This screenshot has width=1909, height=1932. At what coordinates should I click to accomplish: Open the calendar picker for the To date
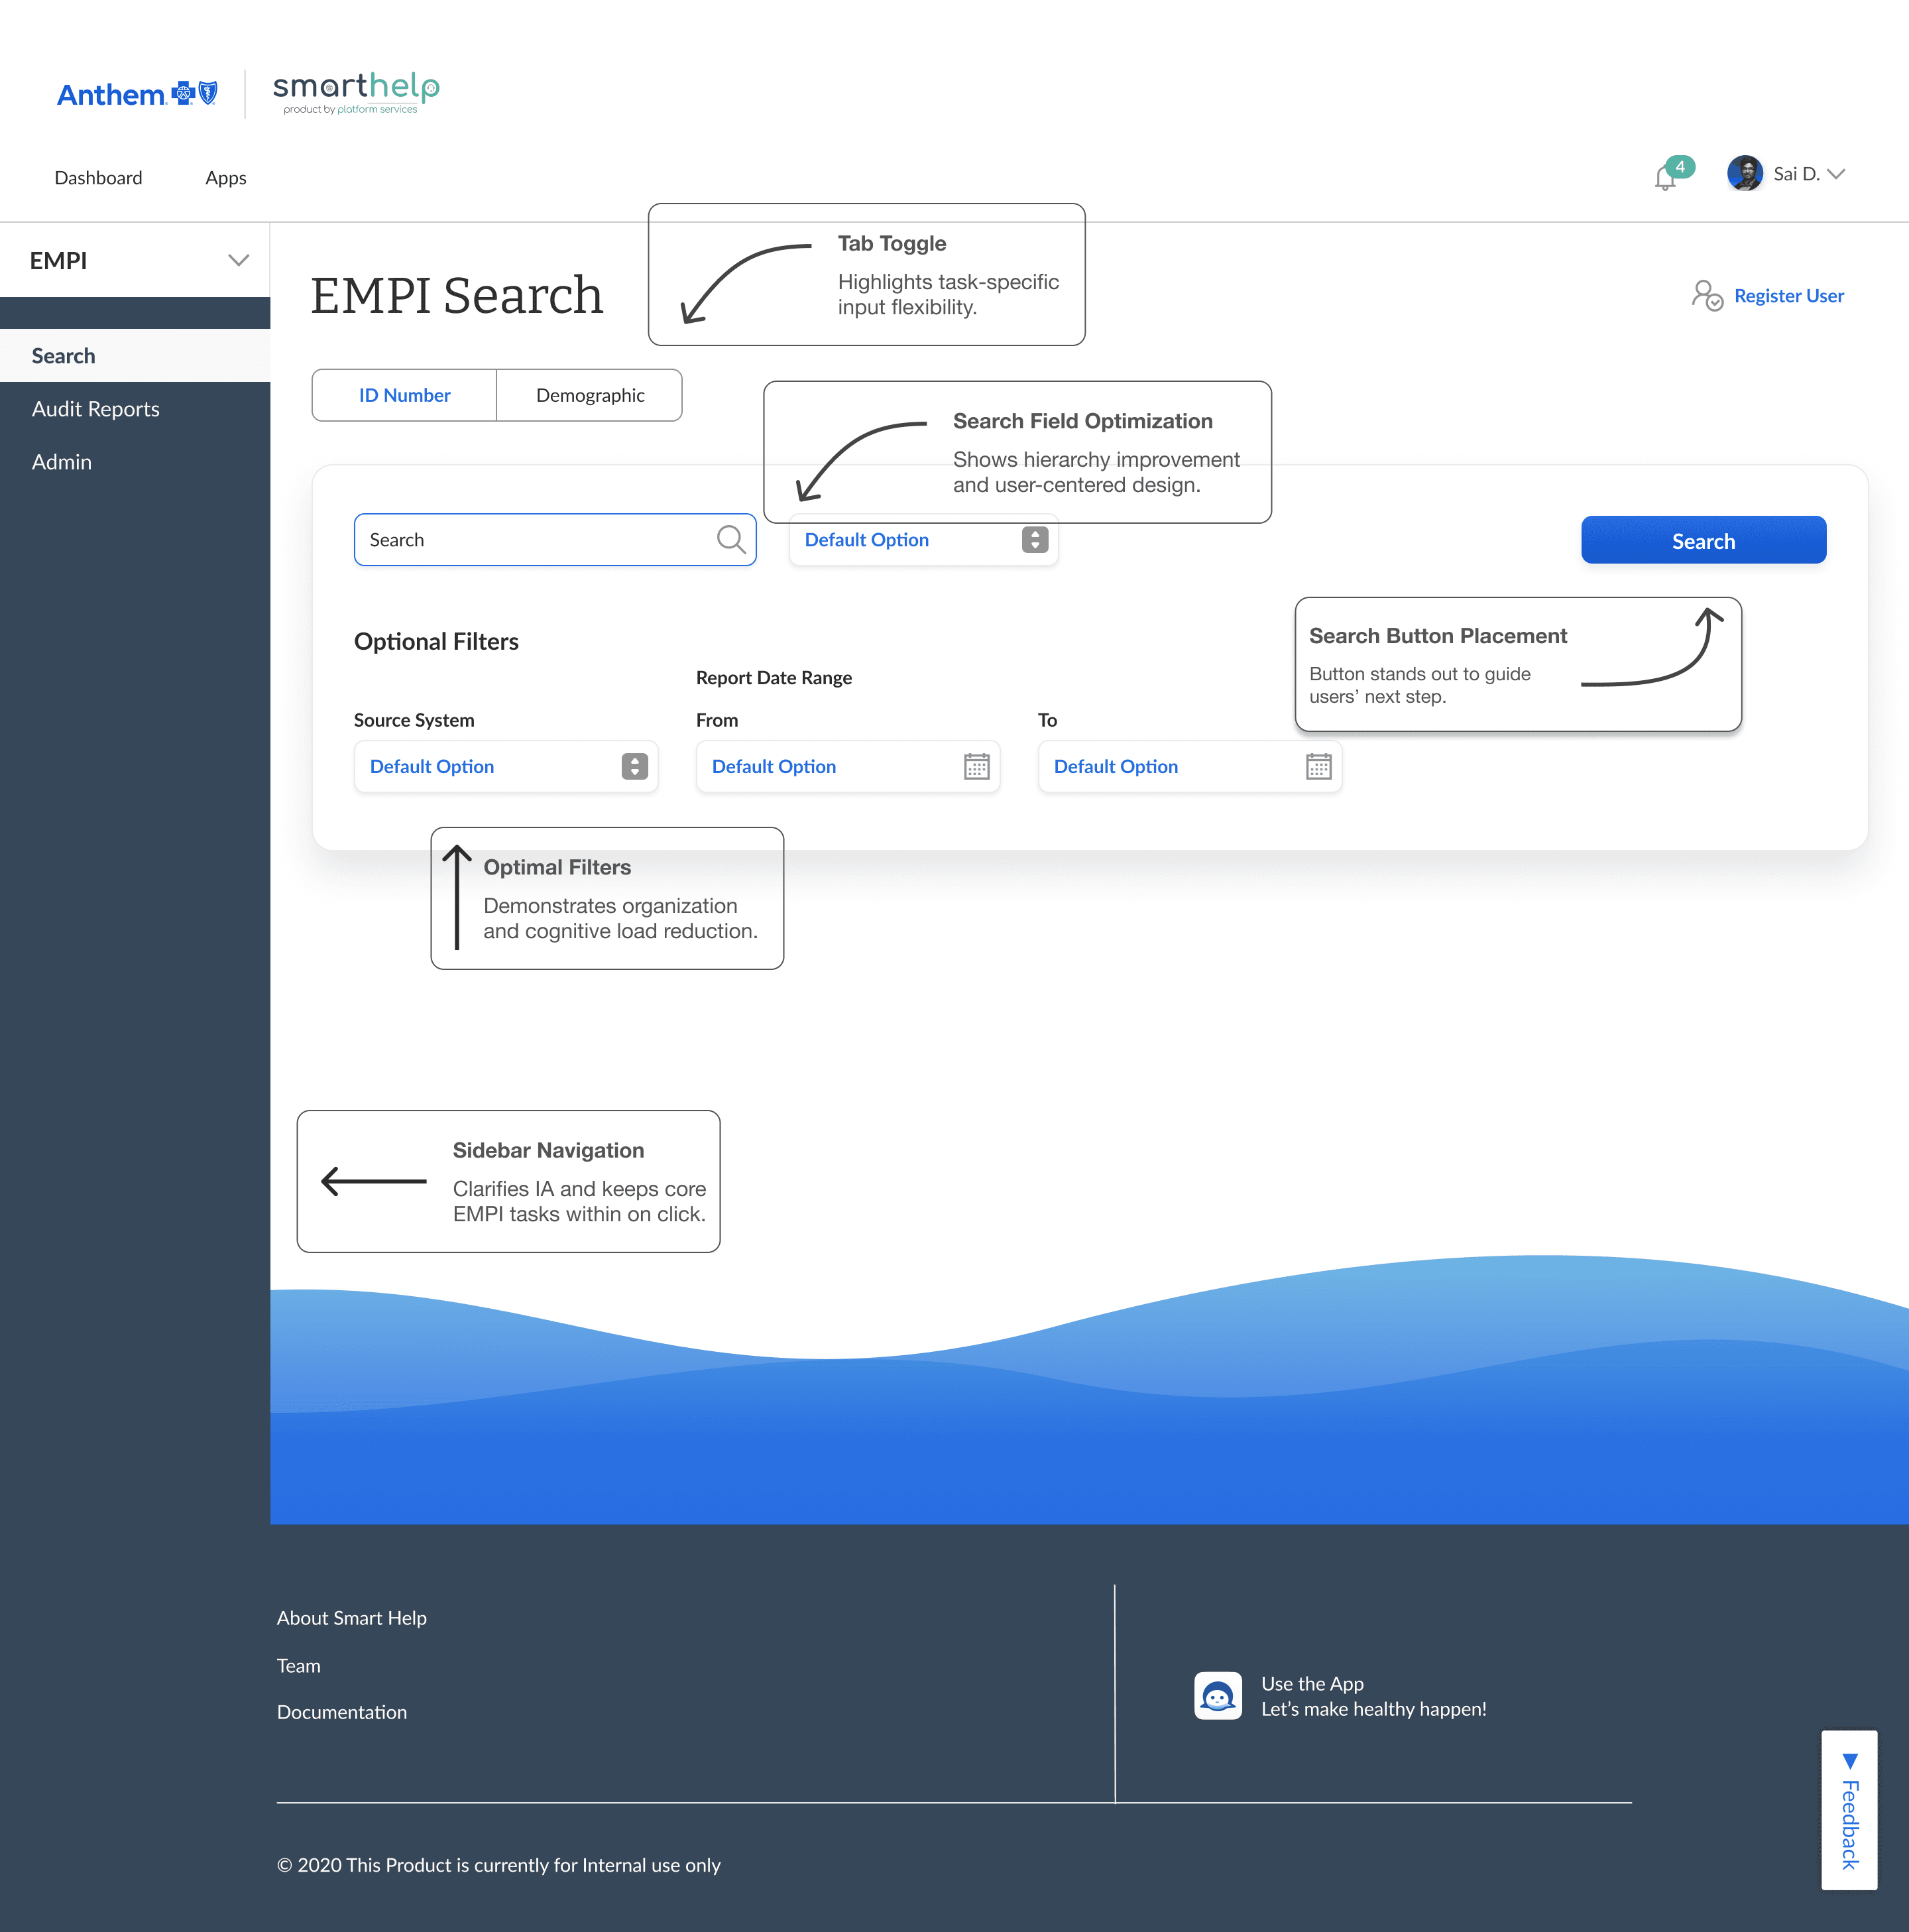(x=1319, y=766)
